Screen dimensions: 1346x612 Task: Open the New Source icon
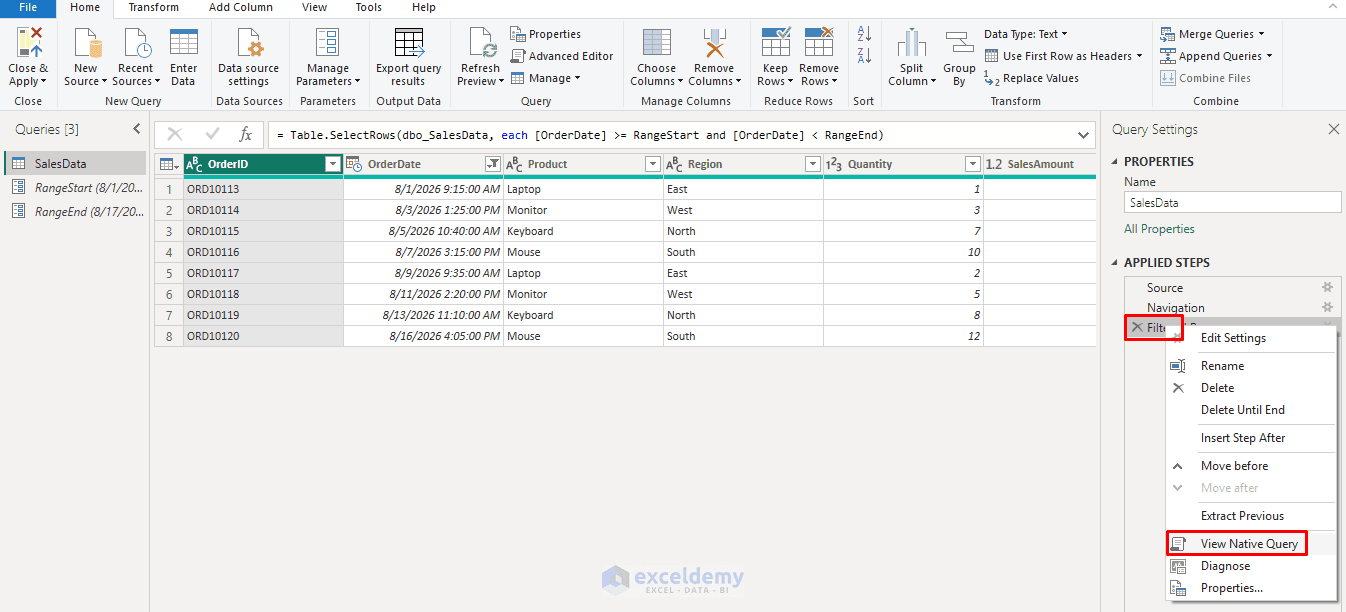88,43
